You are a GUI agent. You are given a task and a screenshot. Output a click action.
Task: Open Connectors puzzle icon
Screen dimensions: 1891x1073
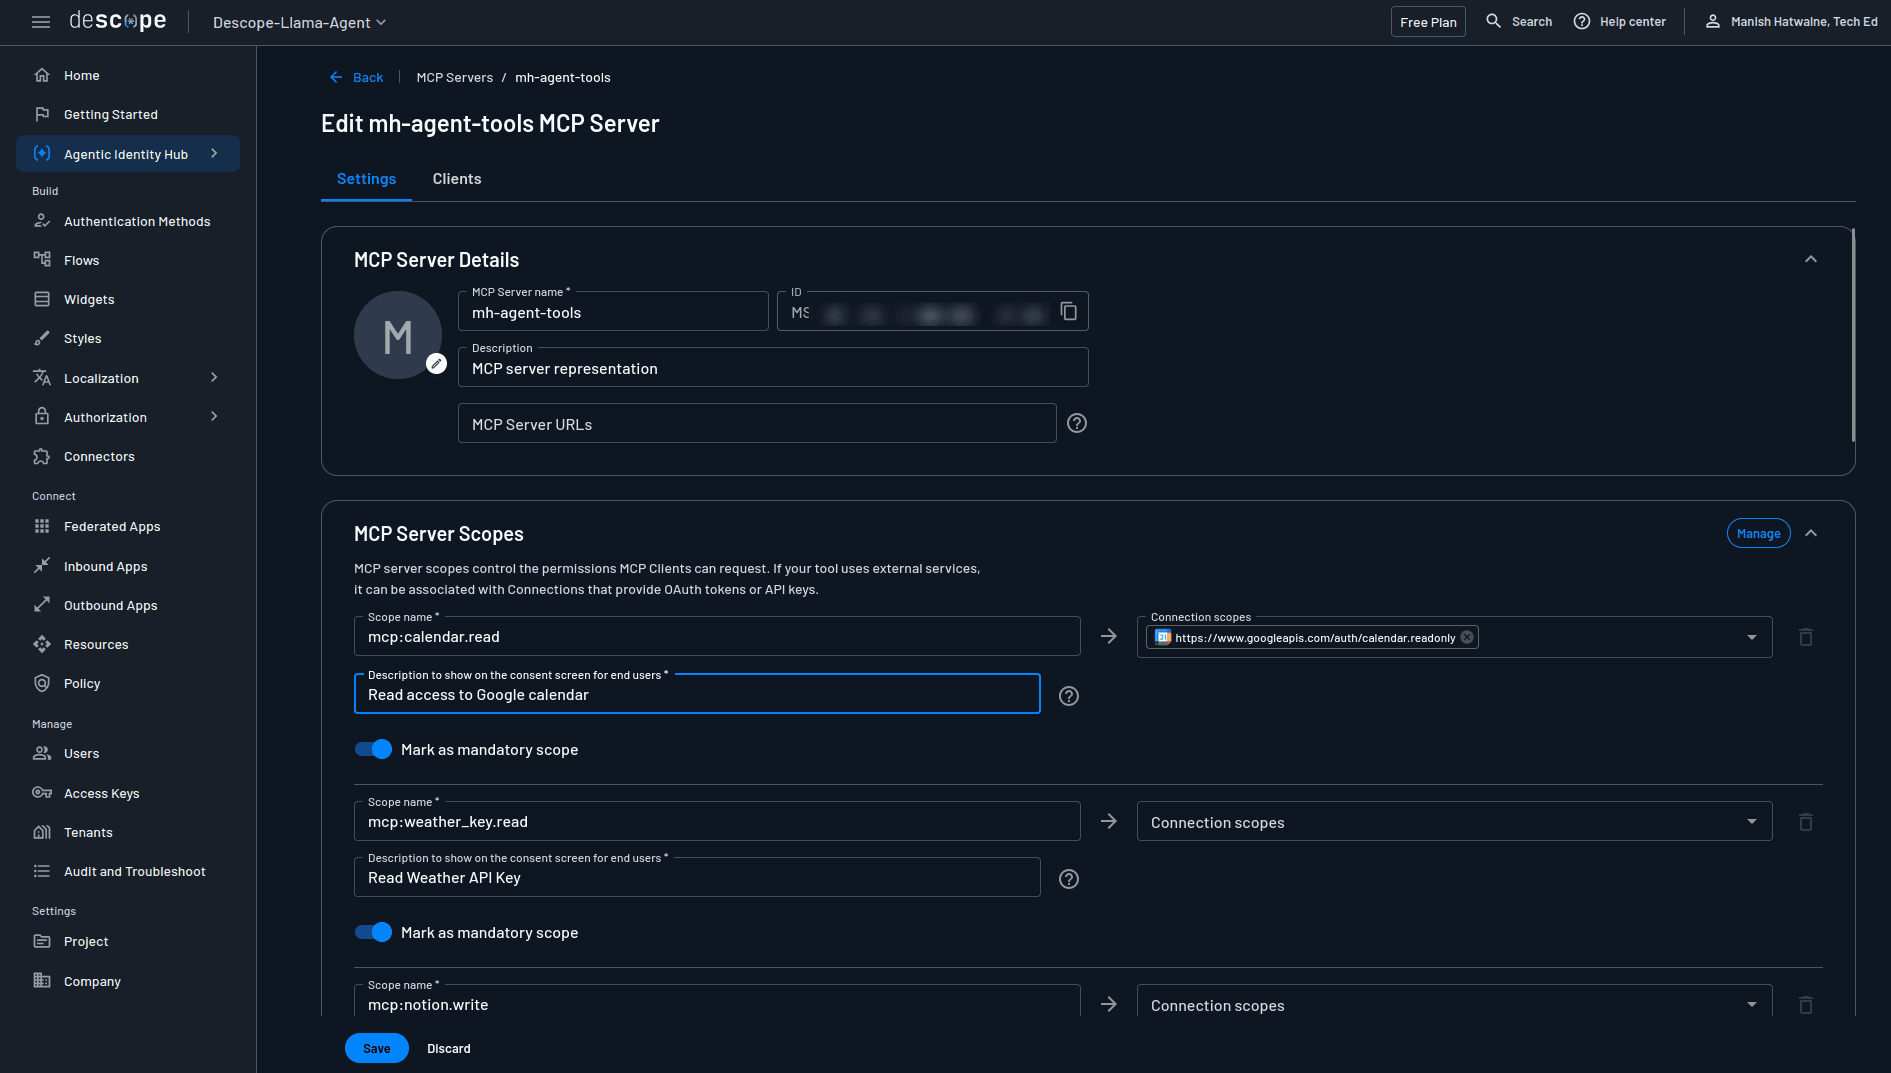tap(42, 456)
